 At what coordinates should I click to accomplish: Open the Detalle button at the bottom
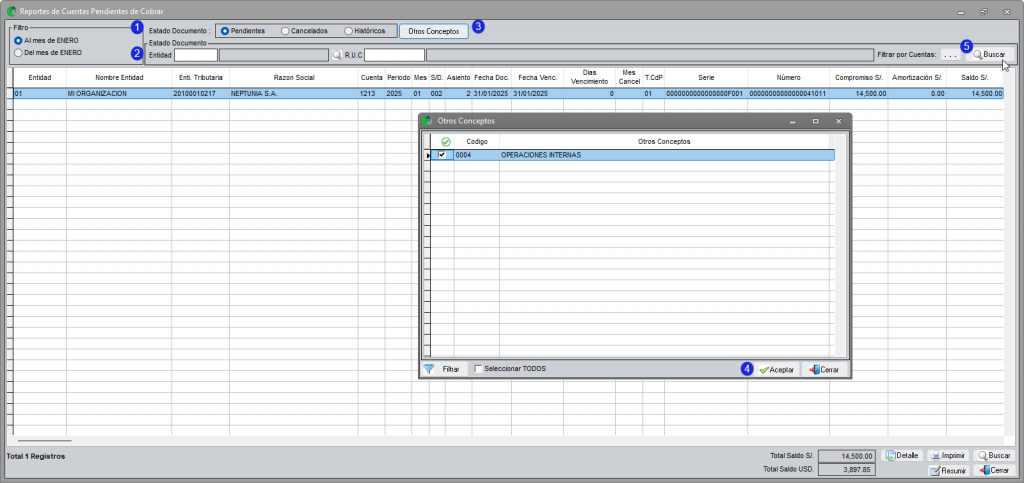pos(903,456)
